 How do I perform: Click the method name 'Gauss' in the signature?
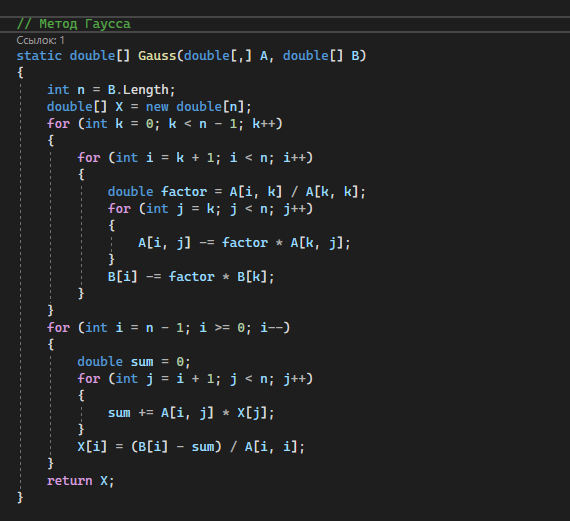click(157, 56)
